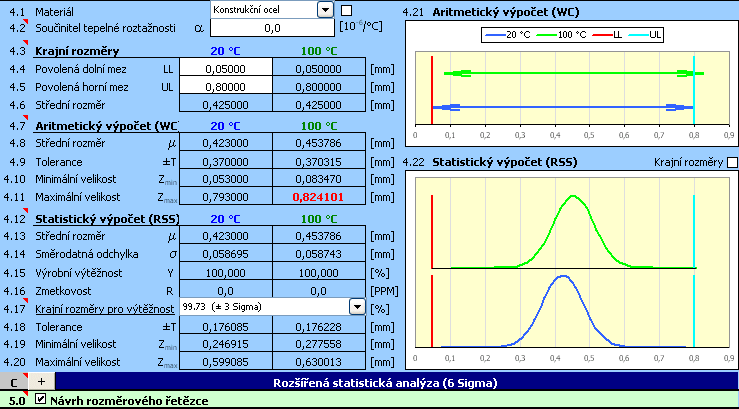
Task: Enable the Krajní rozměry checkbox above RSS chart
Action: (732, 163)
